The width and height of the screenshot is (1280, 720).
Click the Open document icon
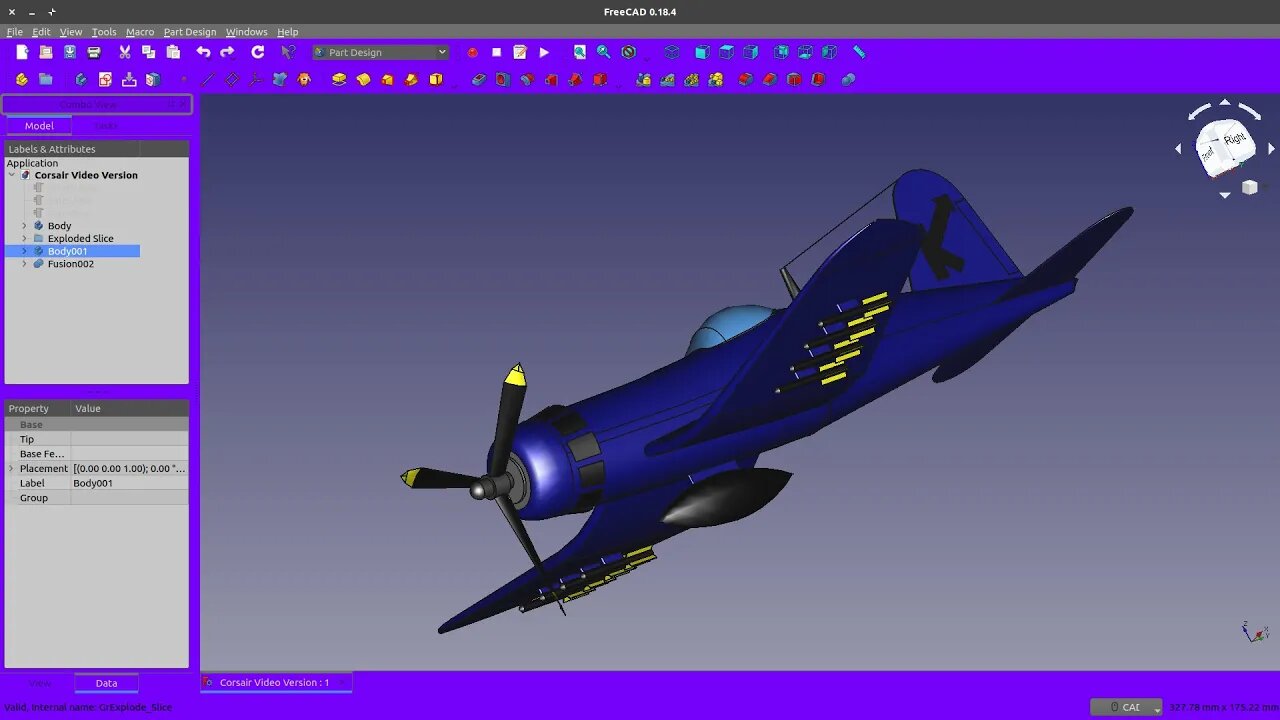[46, 52]
